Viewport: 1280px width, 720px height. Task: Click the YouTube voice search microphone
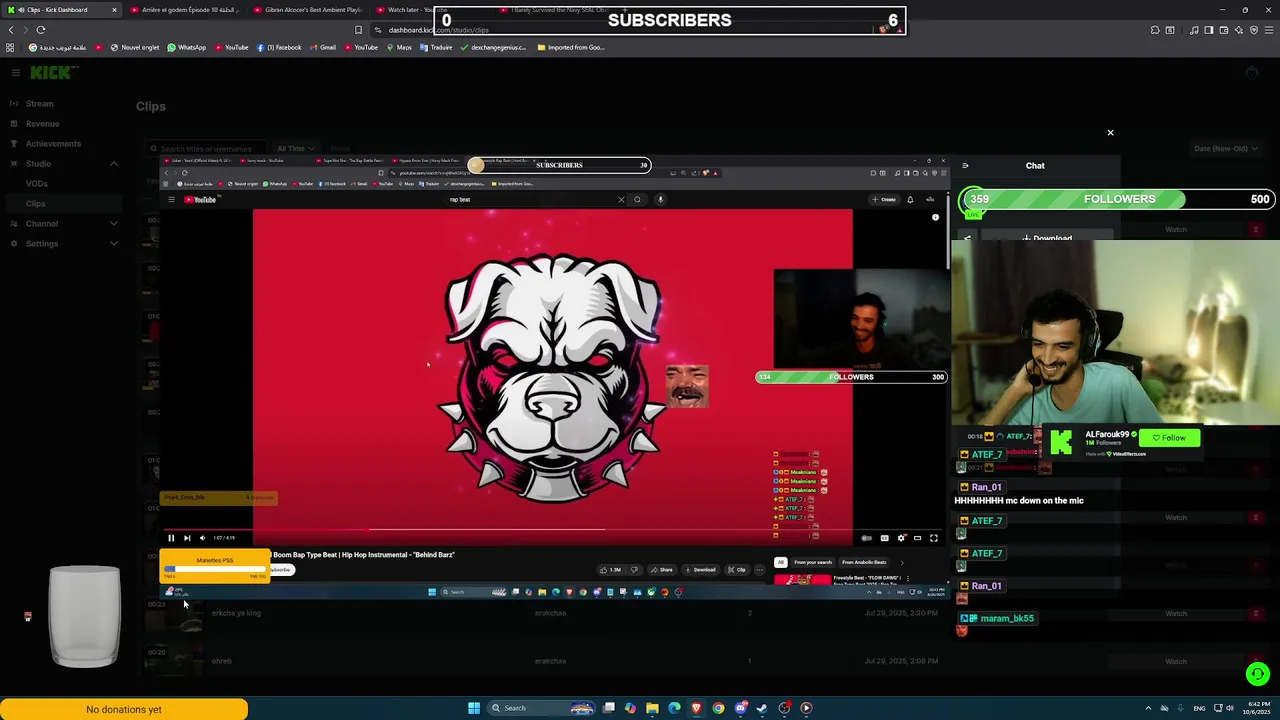coord(660,200)
